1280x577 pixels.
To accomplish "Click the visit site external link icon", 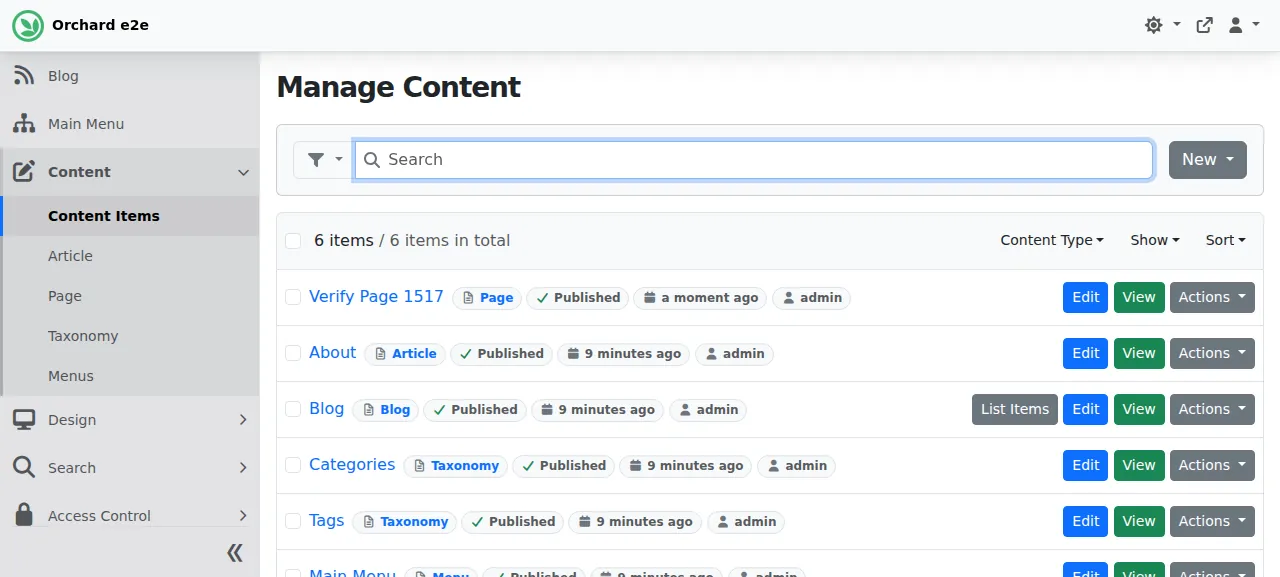I will coord(1205,25).
